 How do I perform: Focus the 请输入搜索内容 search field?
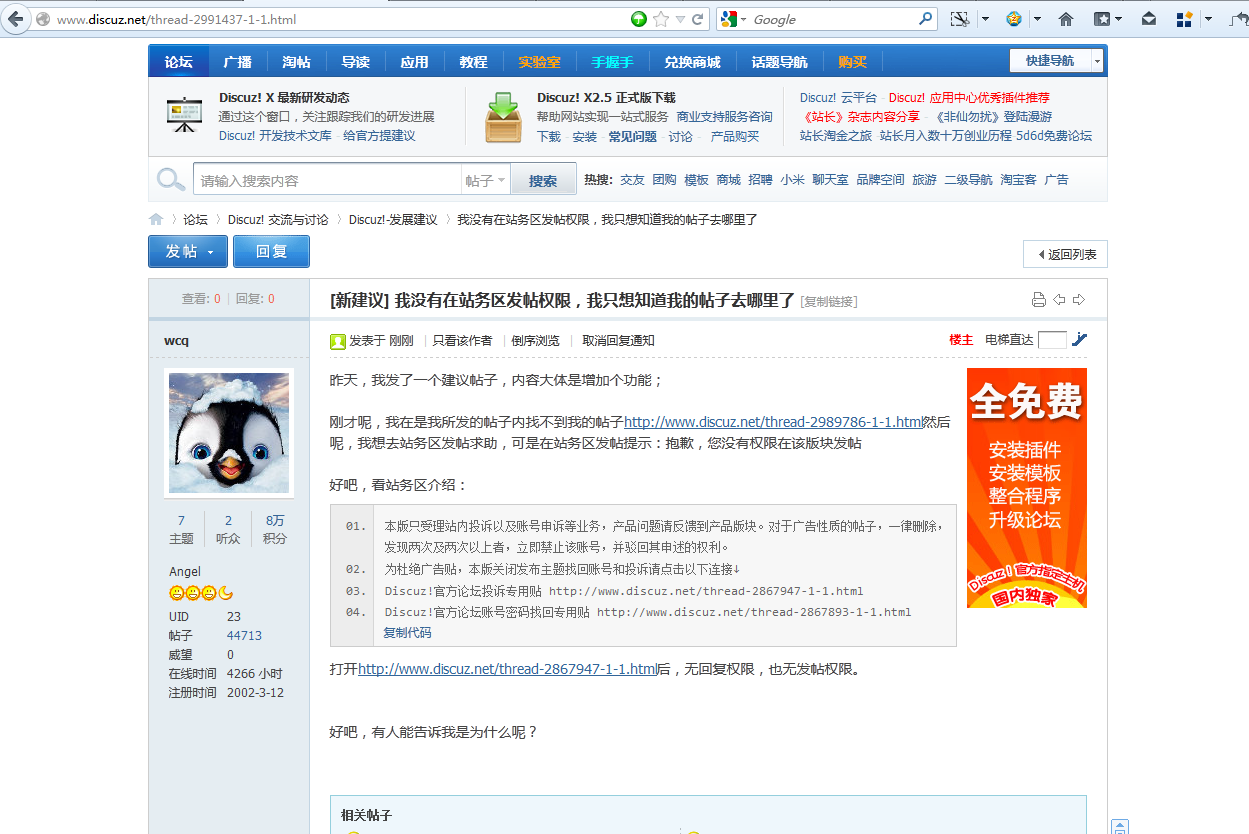327,181
